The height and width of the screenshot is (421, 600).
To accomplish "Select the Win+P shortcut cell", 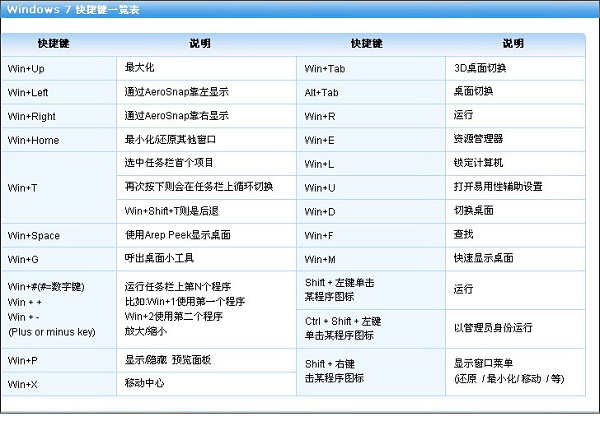I will (x=23, y=360).
